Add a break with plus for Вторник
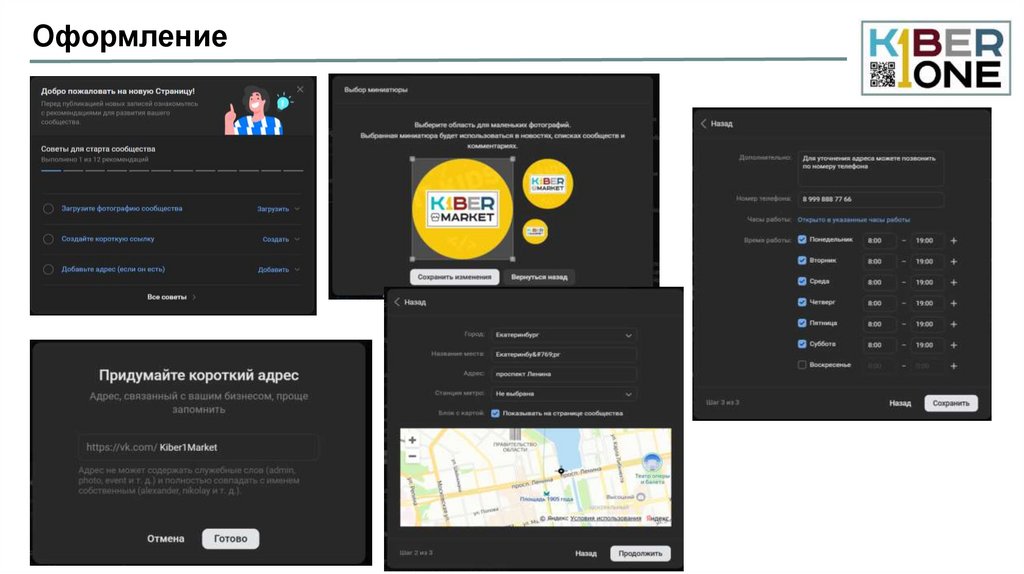Viewport: 1024px width, 574px height. (x=954, y=262)
